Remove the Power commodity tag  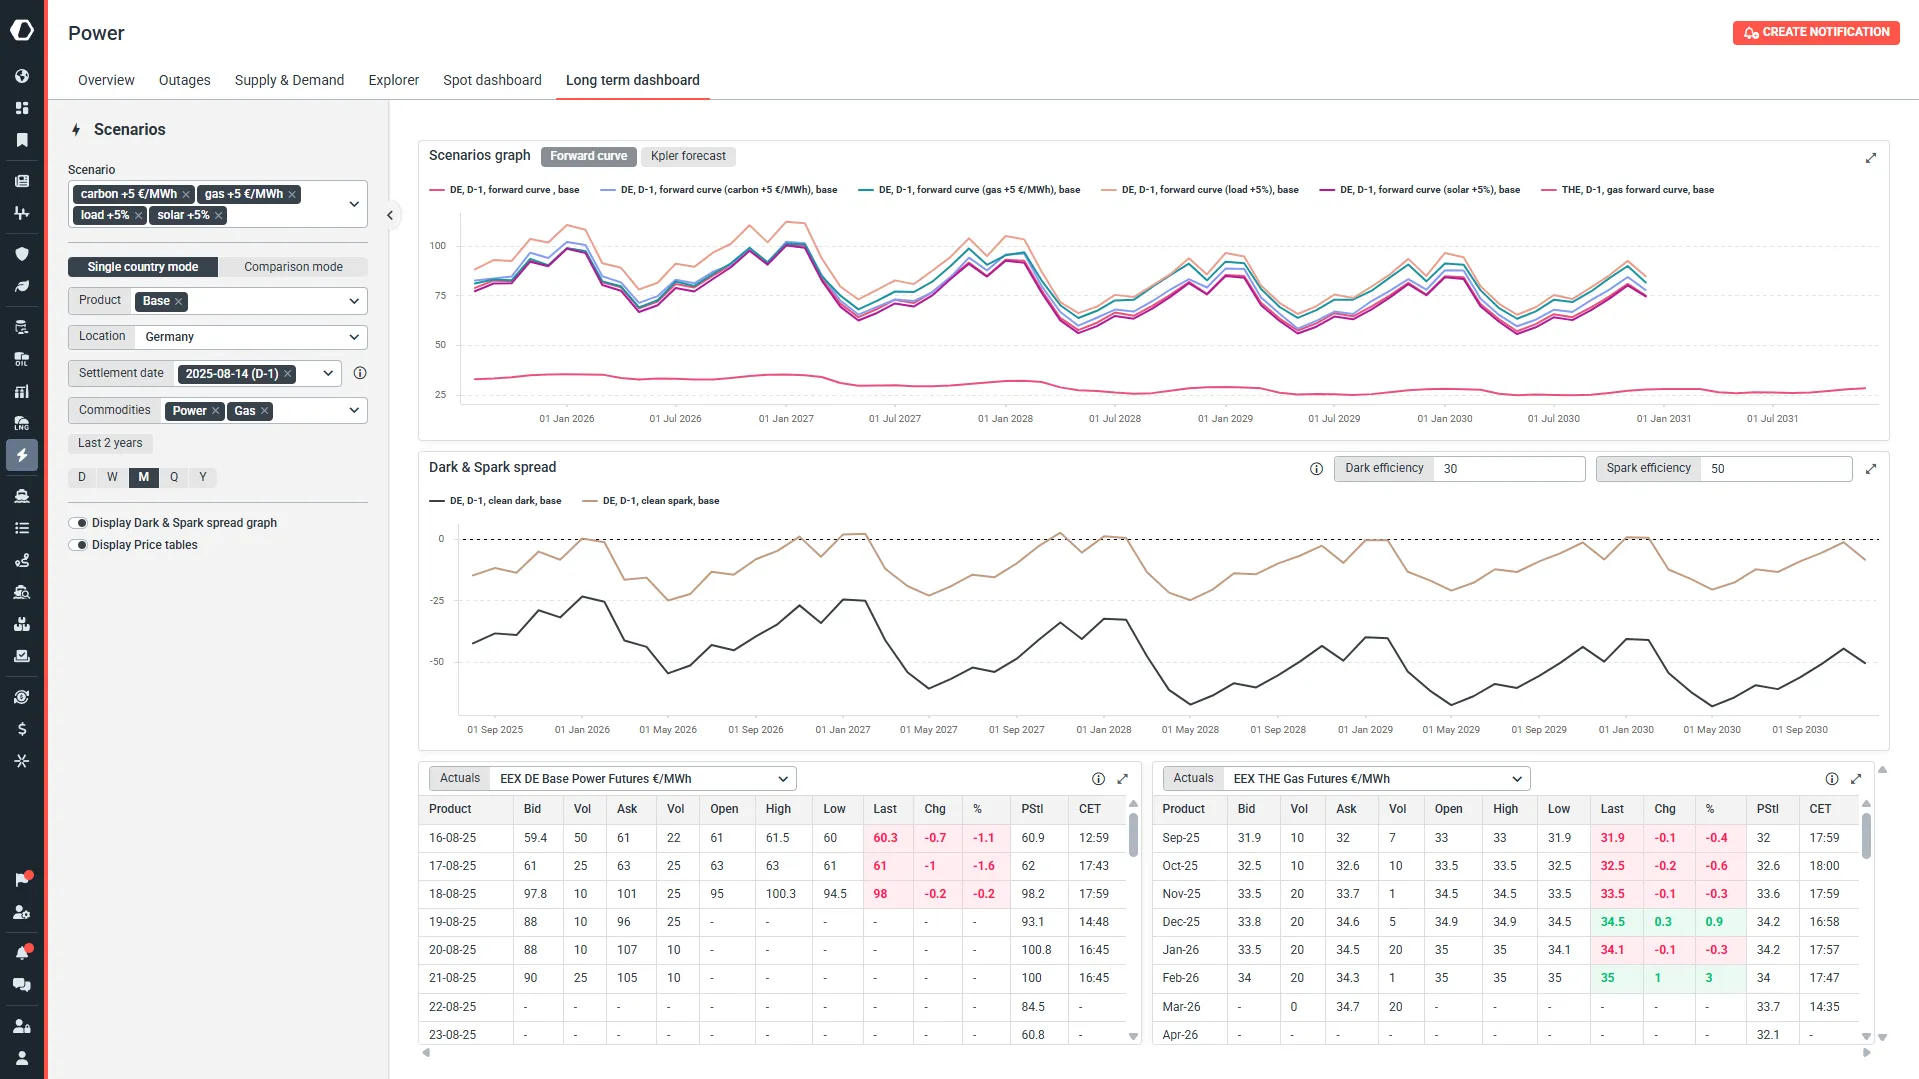click(x=215, y=411)
